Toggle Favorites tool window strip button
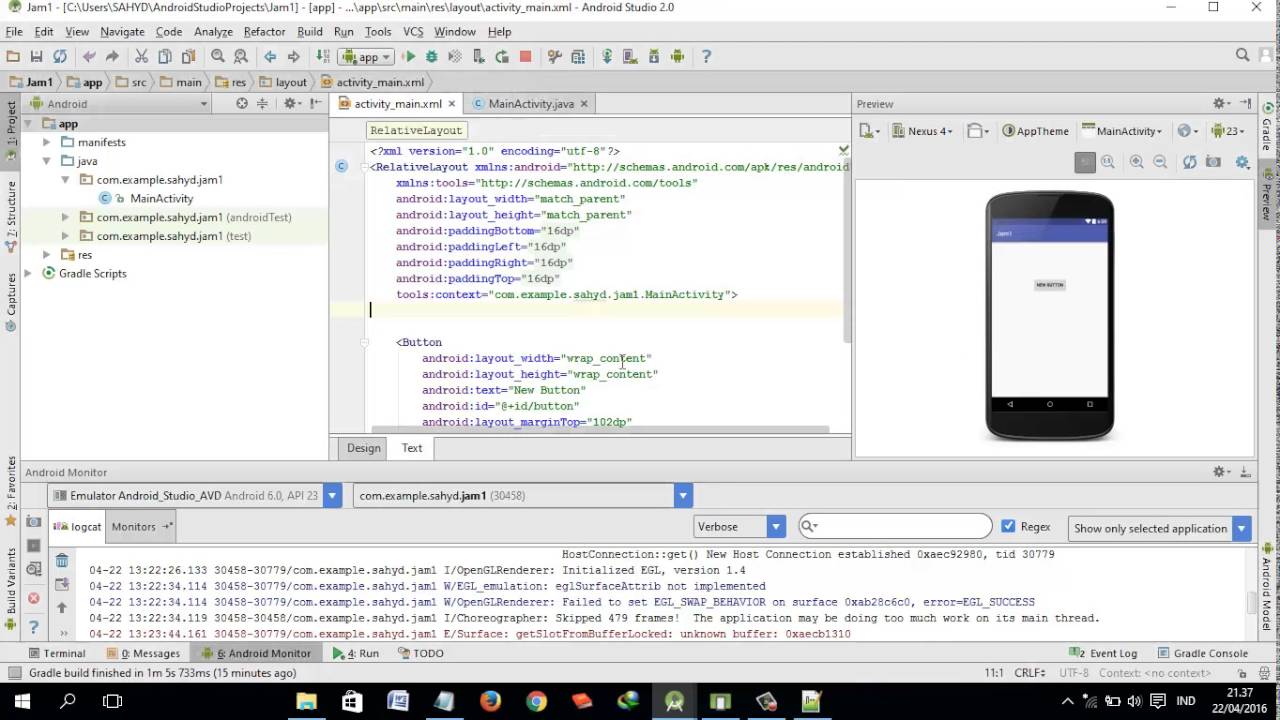Screen dimensions: 1280x720 pyautogui.click(x=11, y=492)
